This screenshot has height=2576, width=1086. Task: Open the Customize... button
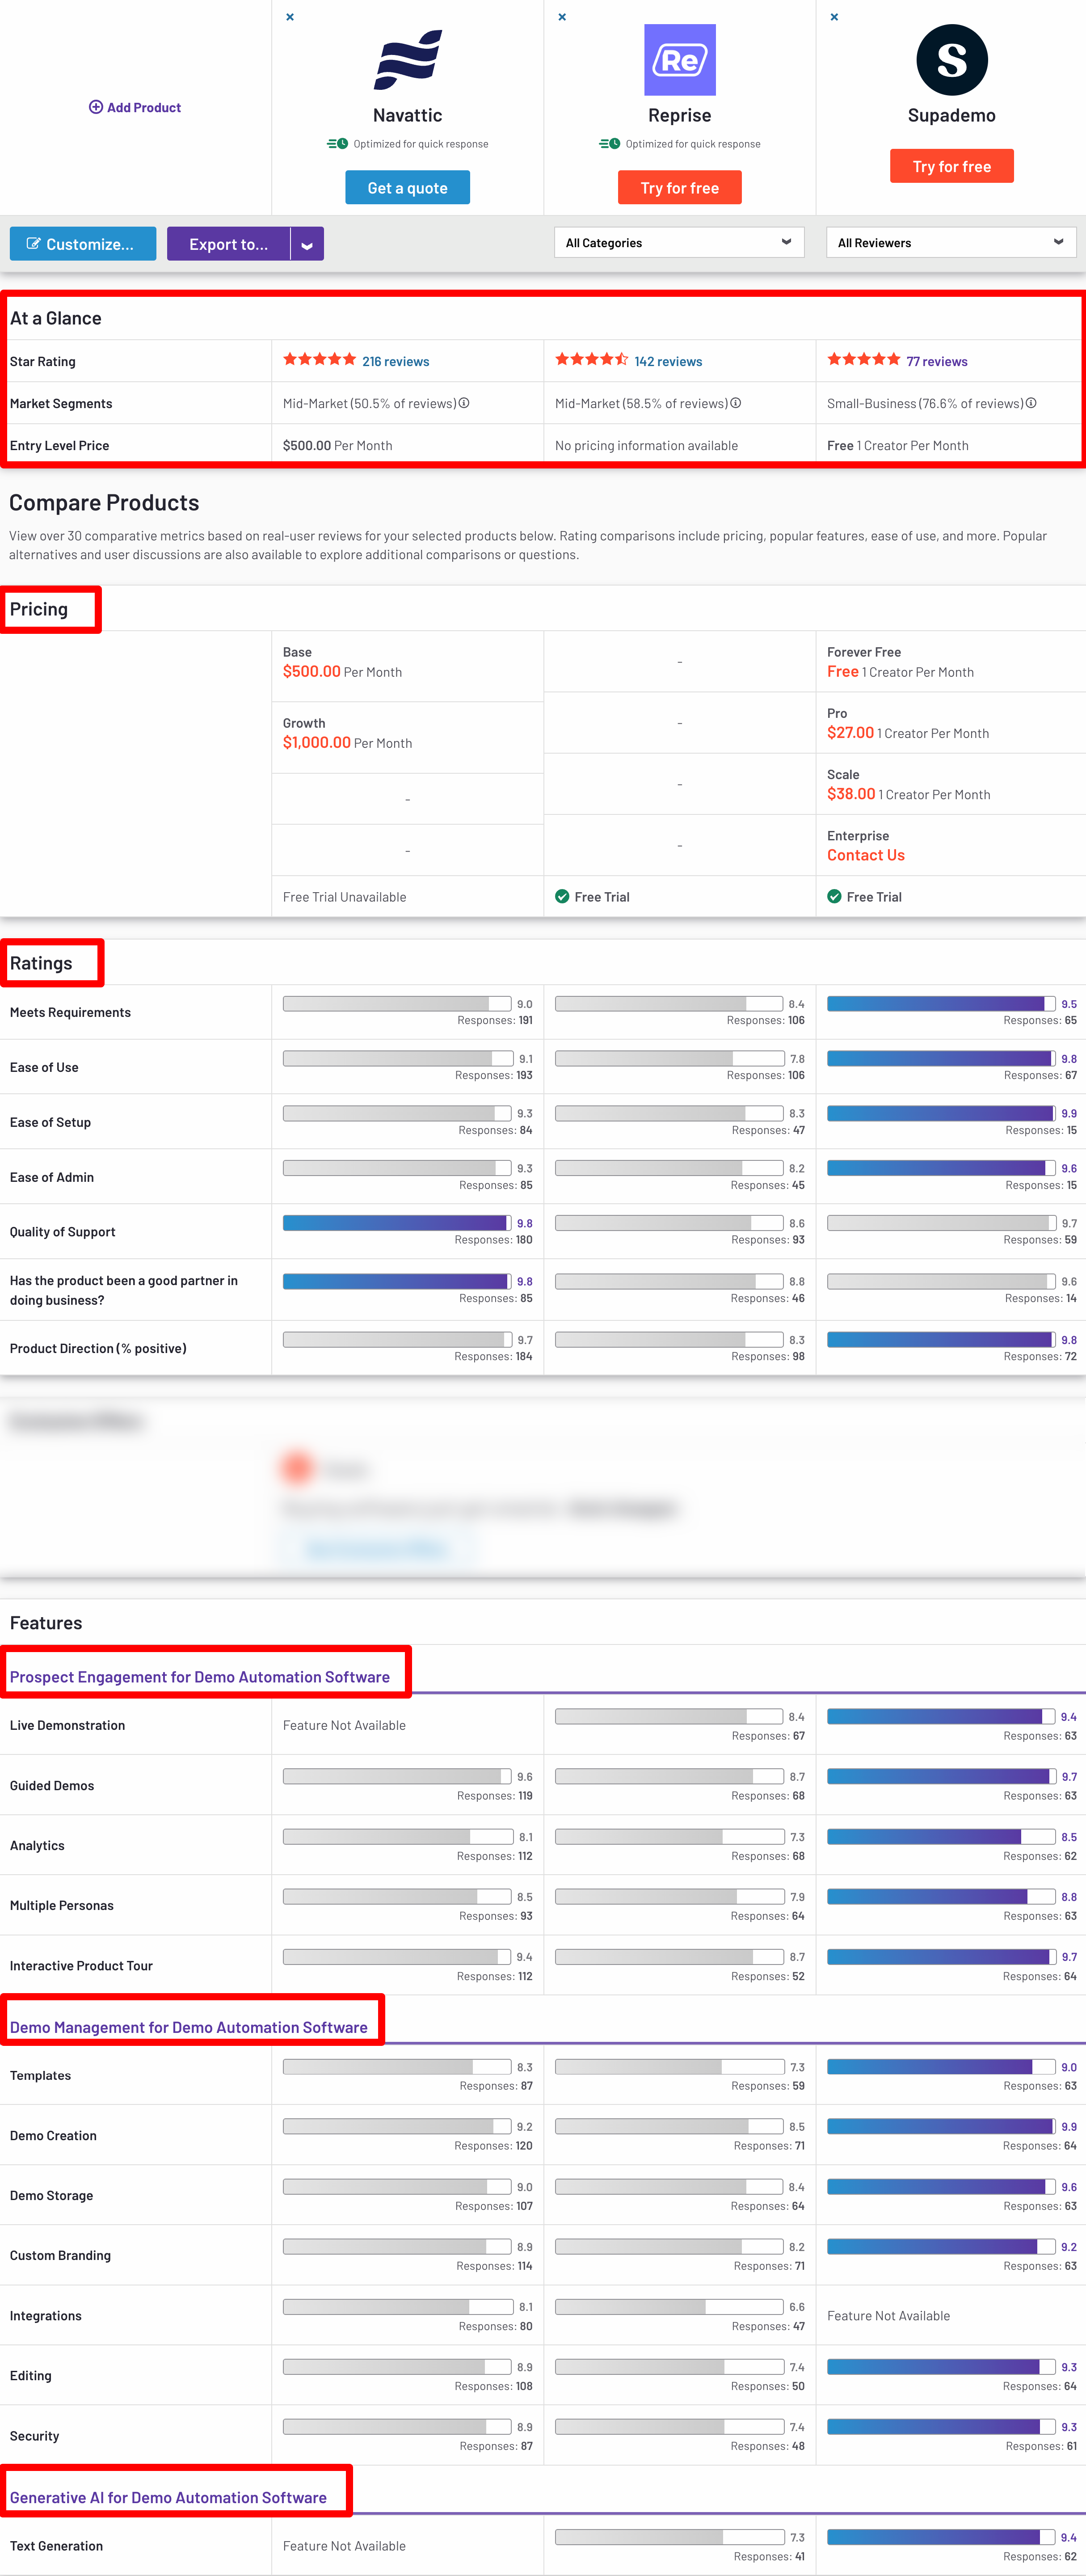pos(83,244)
